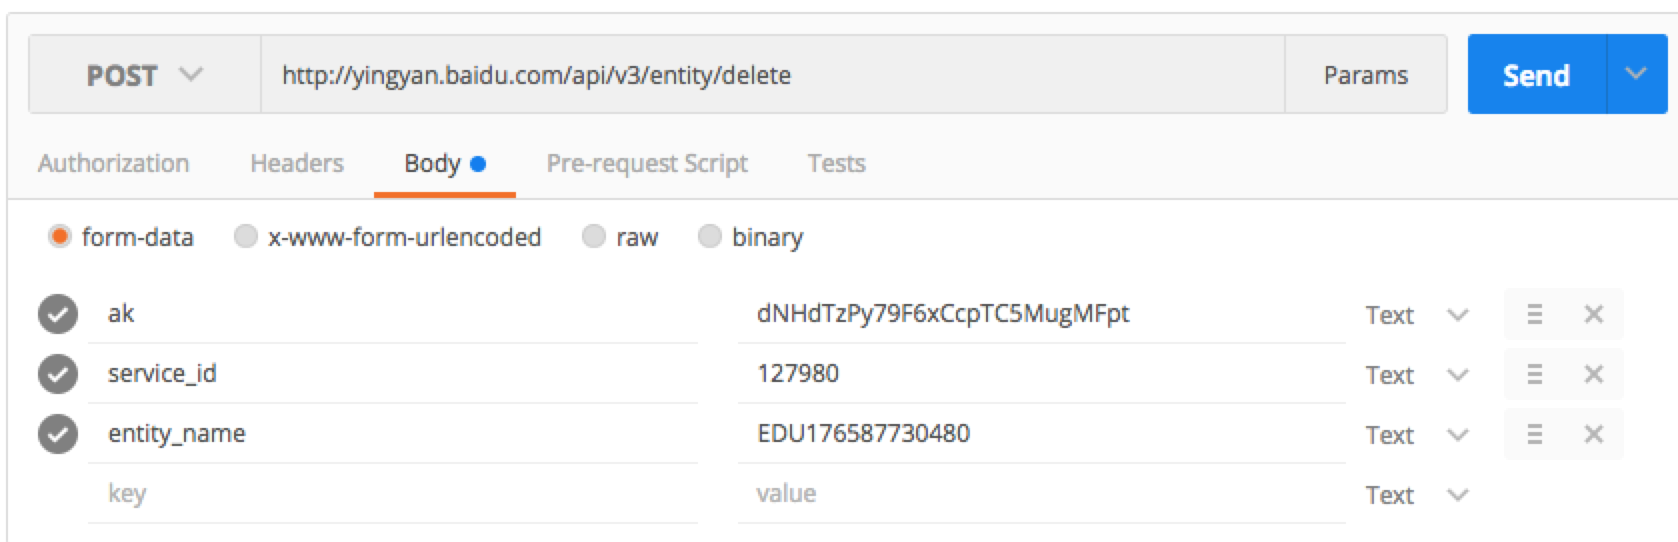Delete the ak row with X icon
Viewport: 1678px width, 542px height.
(1593, 315)
